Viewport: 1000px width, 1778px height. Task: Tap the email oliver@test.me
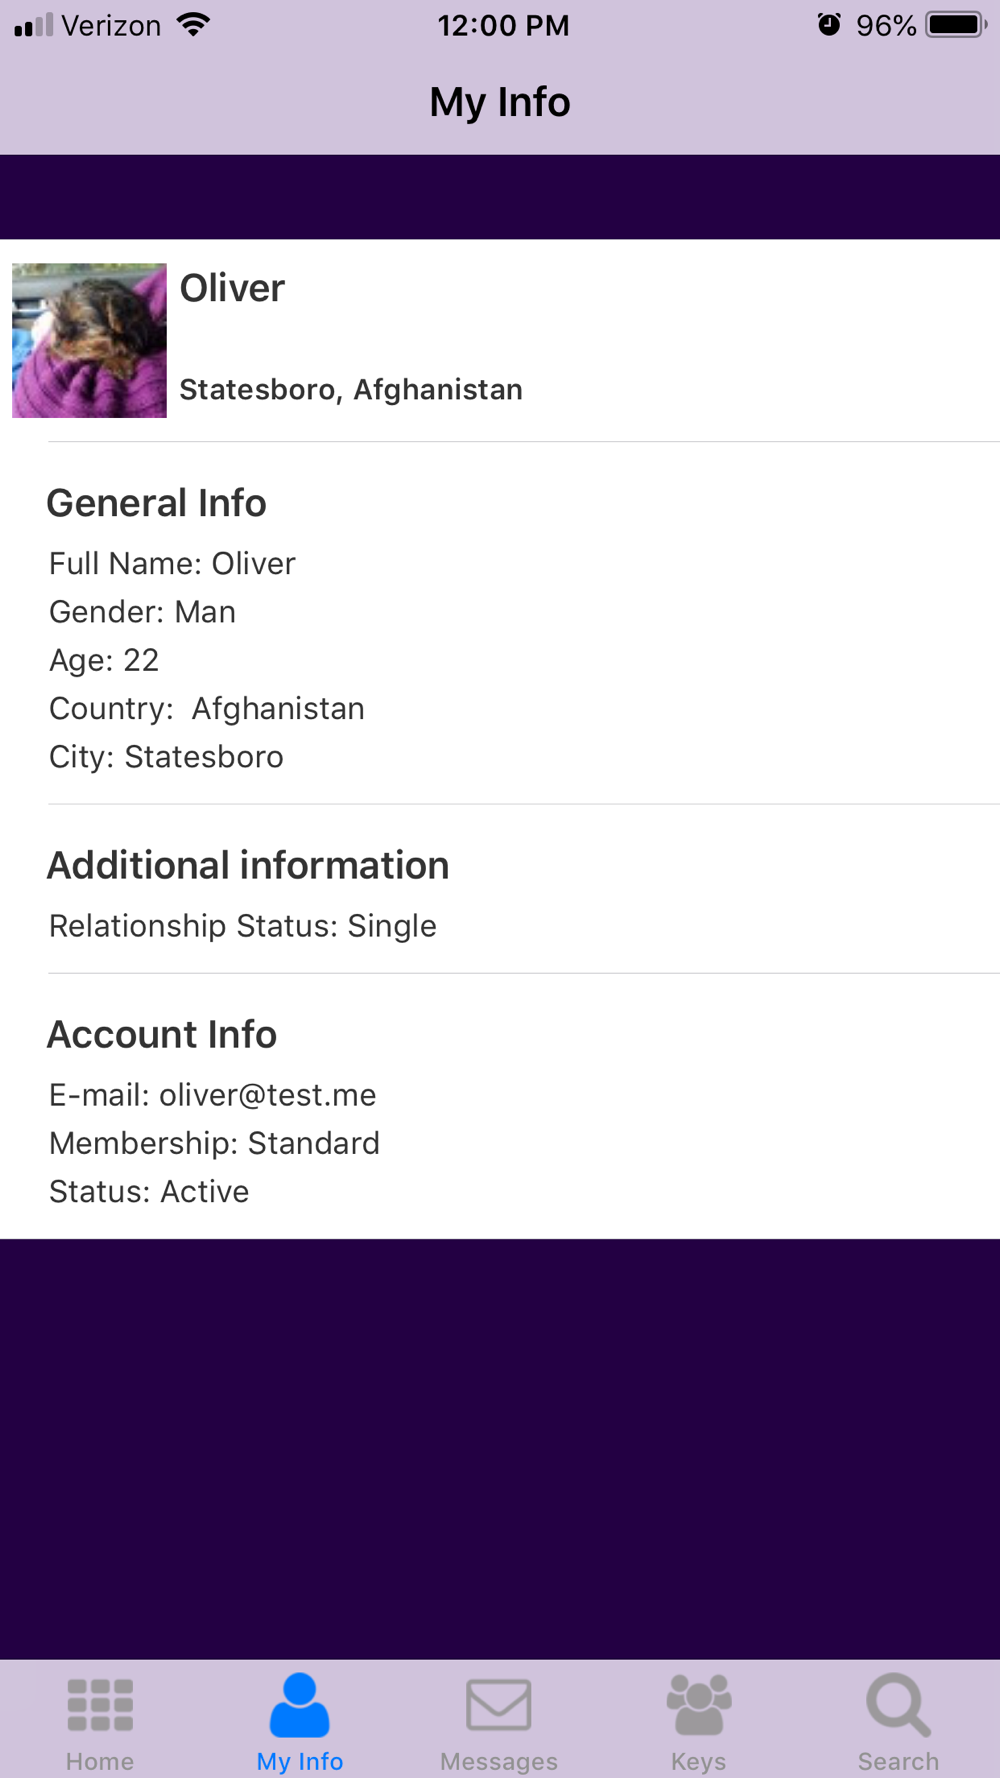point(267,1095)
